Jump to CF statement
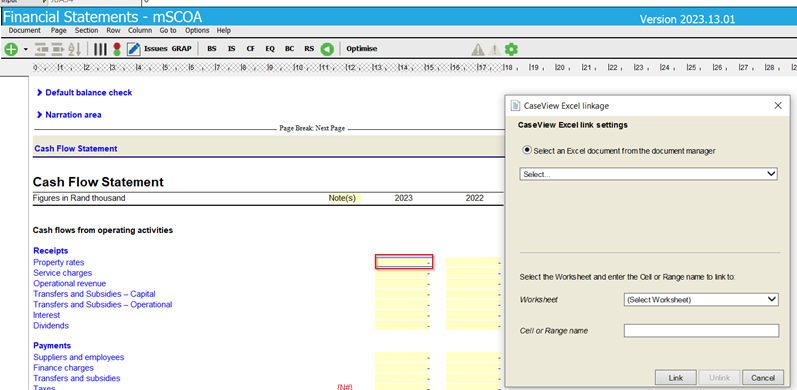This screenshot has height=390, width=797. (x=251, y=49)
